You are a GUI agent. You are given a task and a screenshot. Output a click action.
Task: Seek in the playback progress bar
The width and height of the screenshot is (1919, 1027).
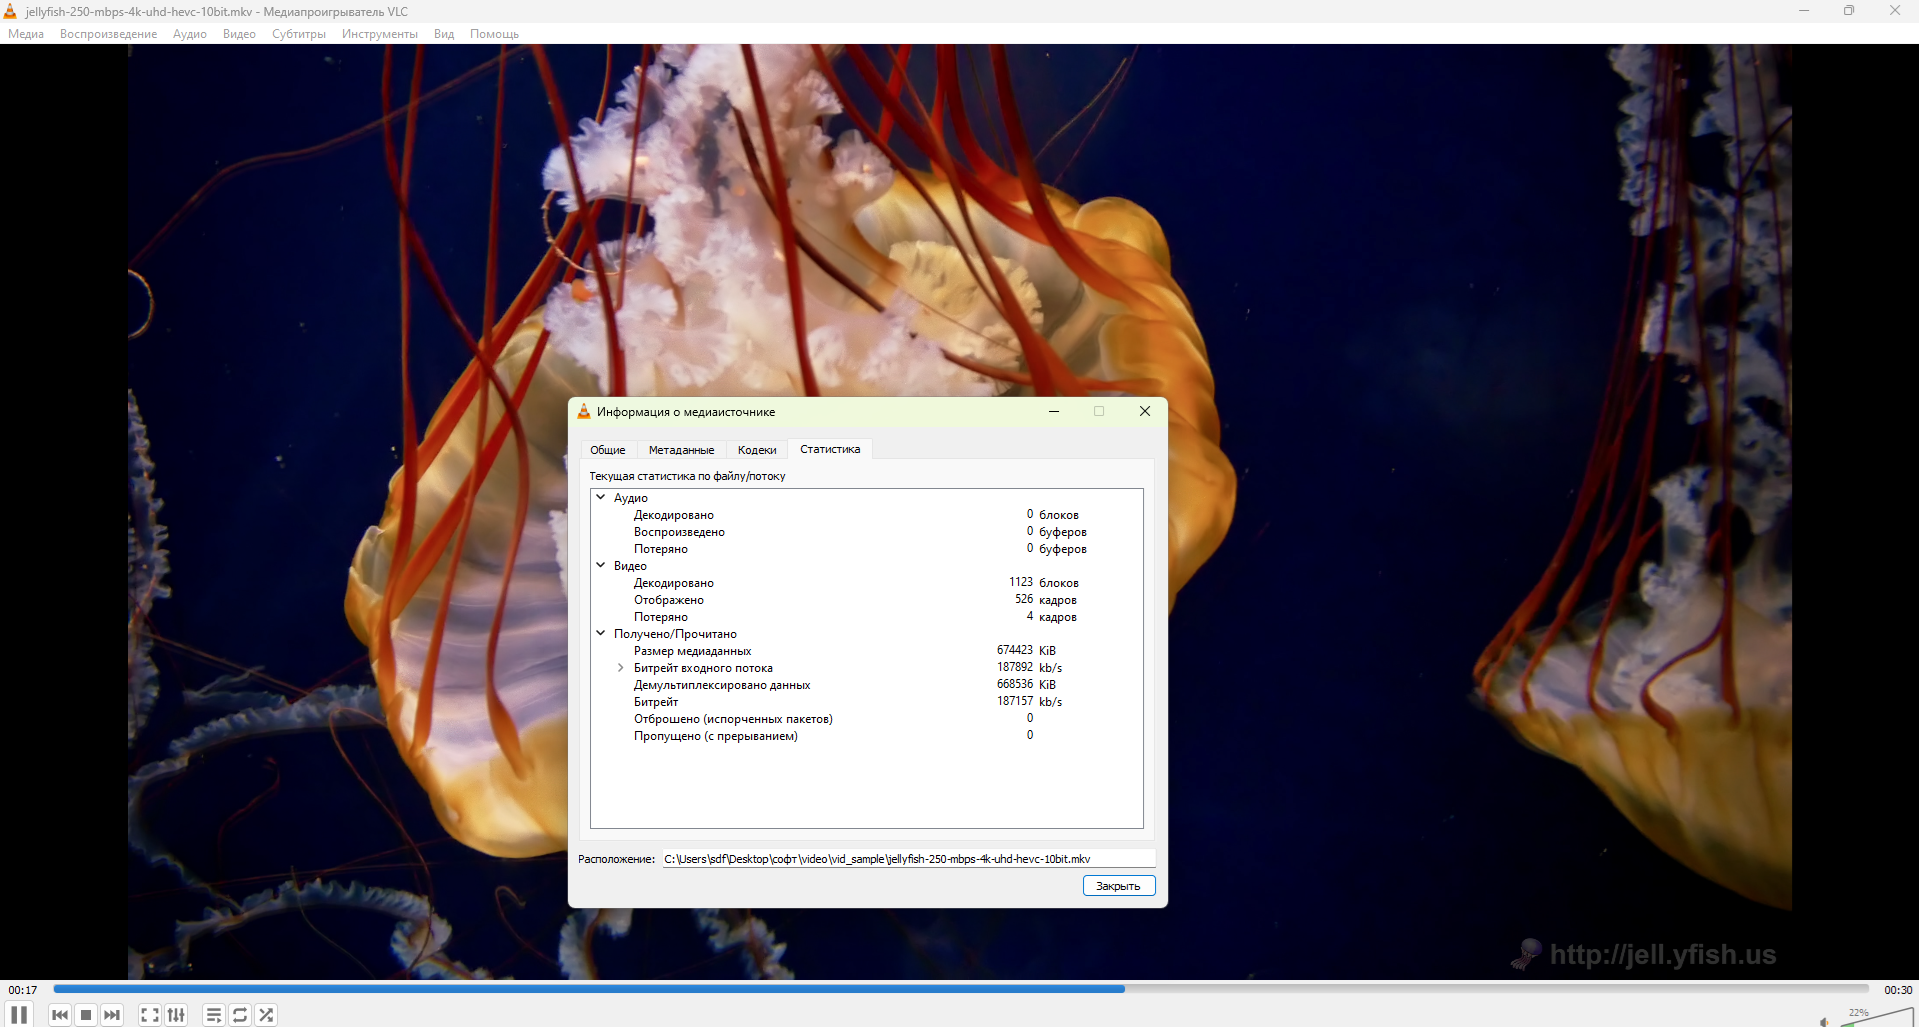tap(961, 989)
